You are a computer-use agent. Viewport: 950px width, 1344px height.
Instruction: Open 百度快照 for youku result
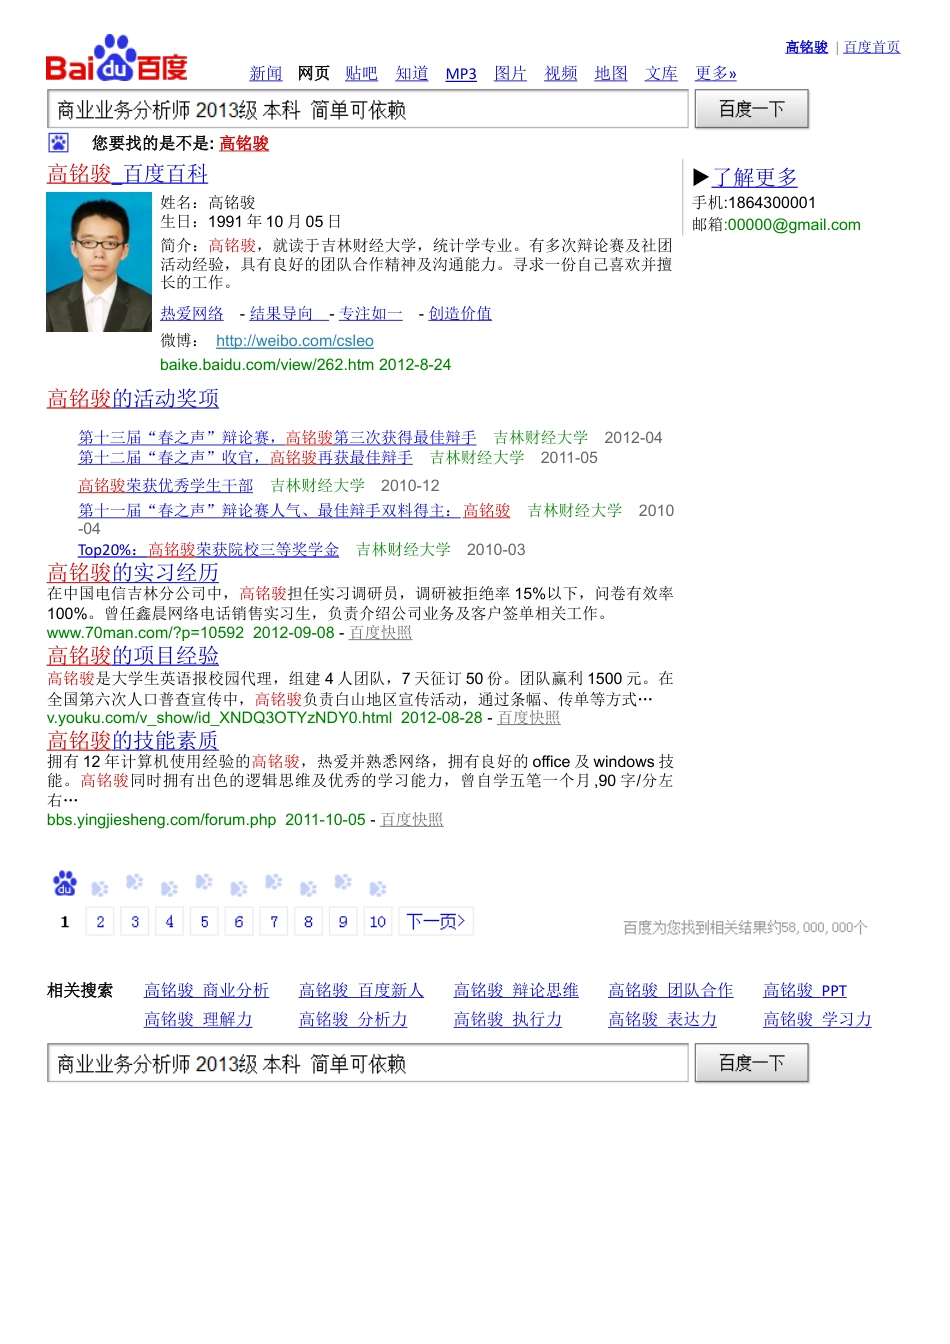pos(529,717)
